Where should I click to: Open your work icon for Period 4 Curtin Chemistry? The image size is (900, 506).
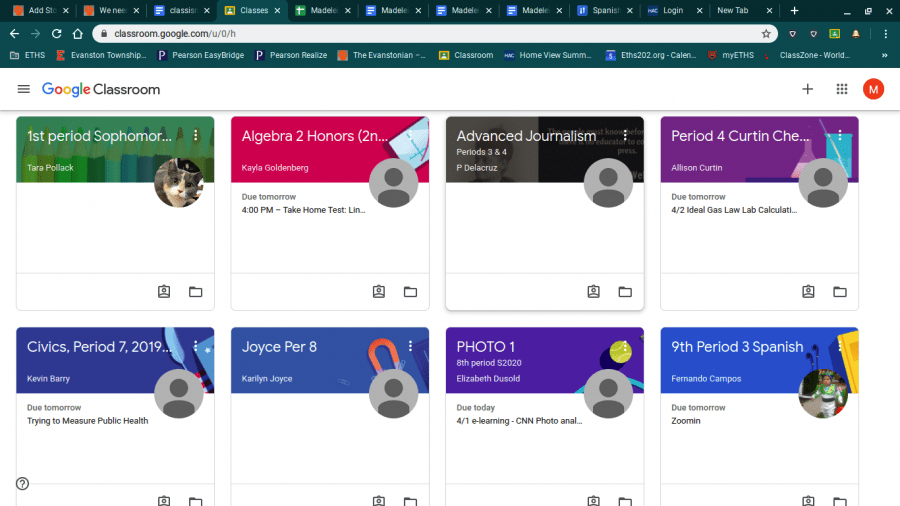[808, 291]
